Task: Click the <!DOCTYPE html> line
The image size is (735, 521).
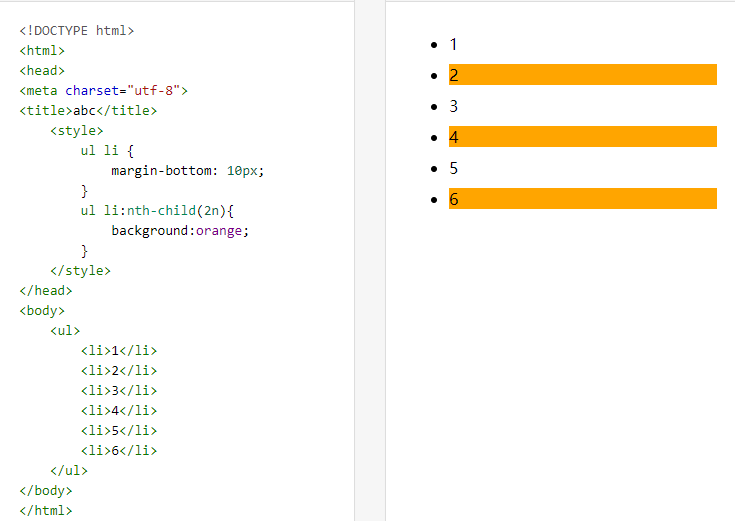Action: point(76,31)
